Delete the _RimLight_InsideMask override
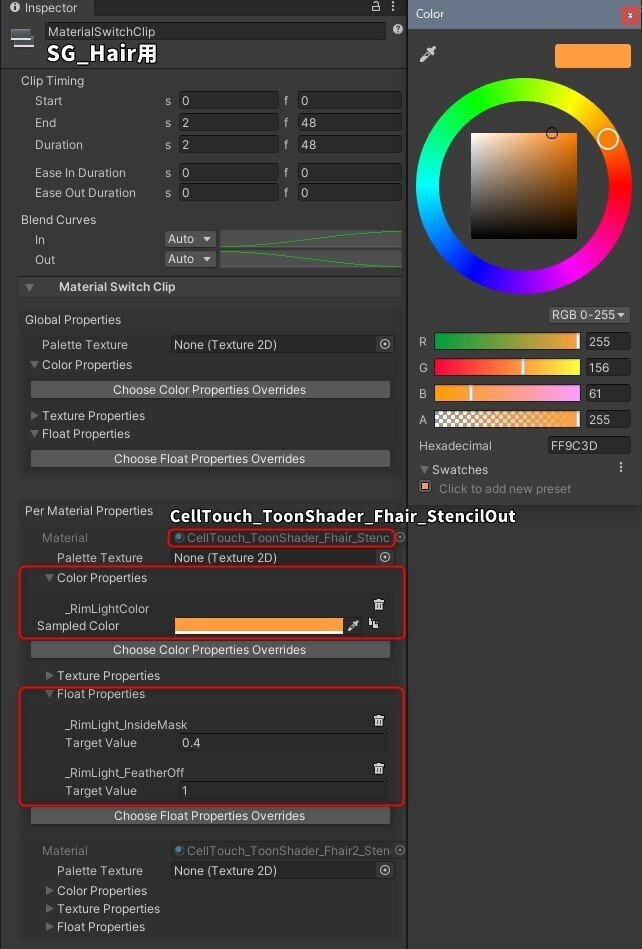The width and height of the screenshot is (642, 949). click(379, 720)
